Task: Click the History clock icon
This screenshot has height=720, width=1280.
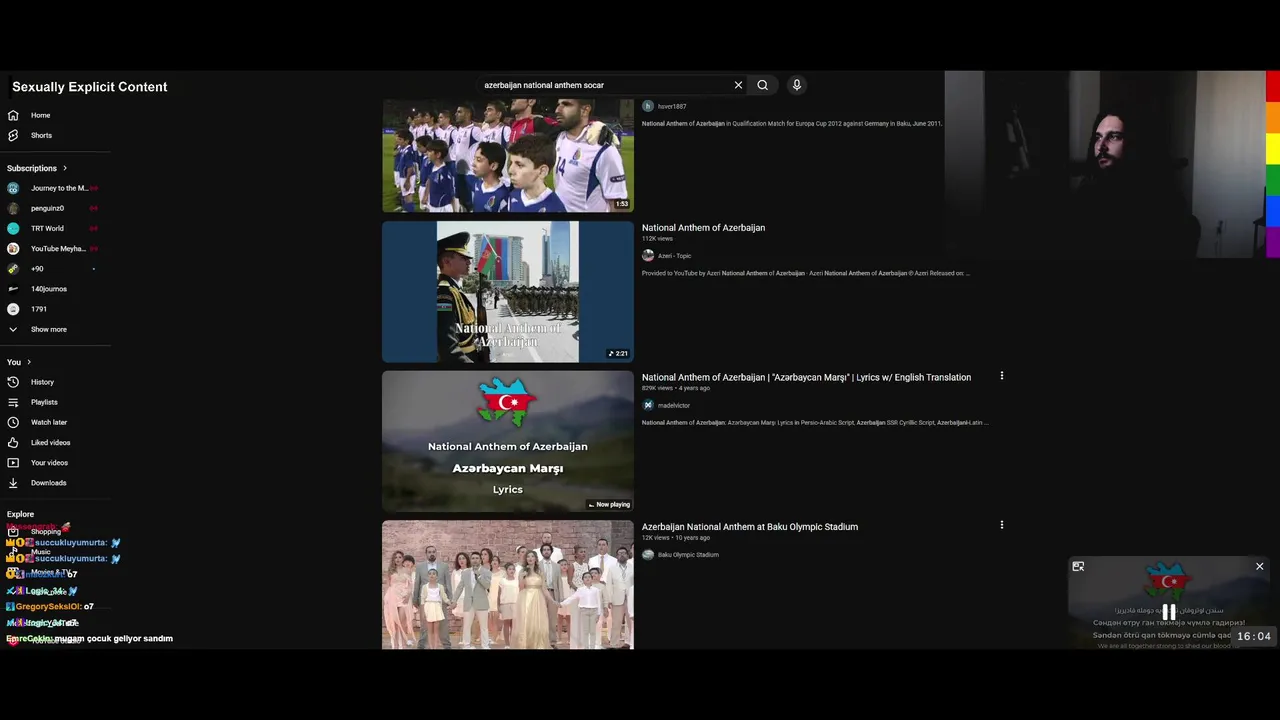Action: point(13,382)
